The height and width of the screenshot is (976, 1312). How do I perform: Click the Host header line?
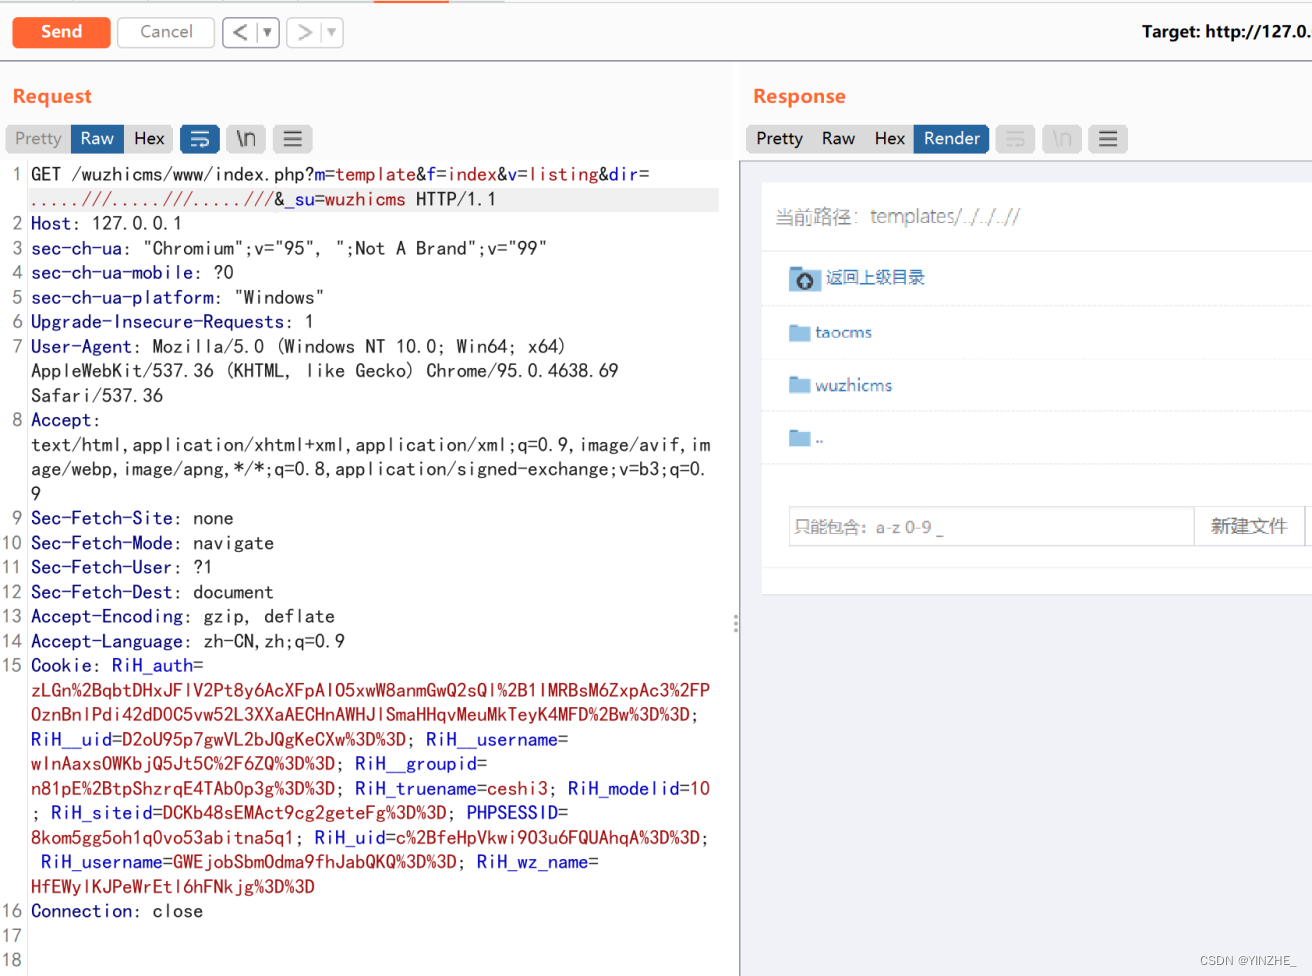(x=106, y=224)
